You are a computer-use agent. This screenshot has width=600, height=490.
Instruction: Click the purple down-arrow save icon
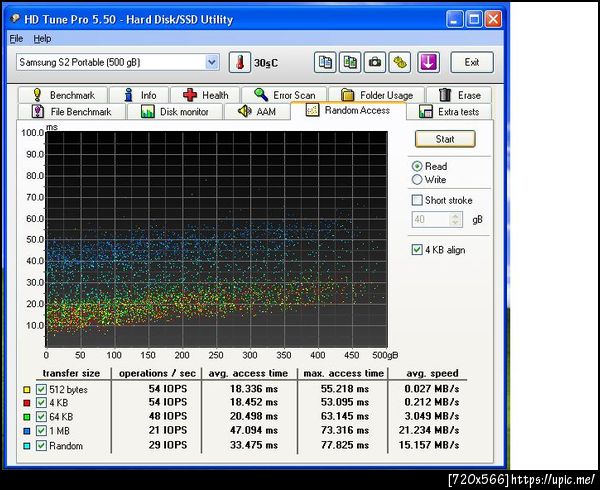click(x=428, y=62)
